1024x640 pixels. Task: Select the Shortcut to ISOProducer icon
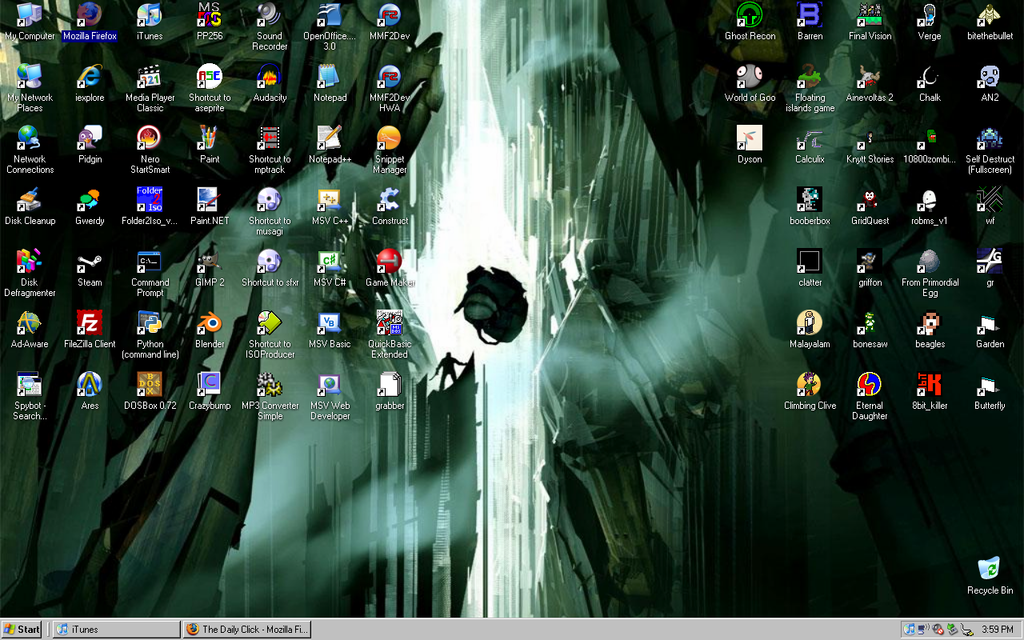[x=269, y=323]
